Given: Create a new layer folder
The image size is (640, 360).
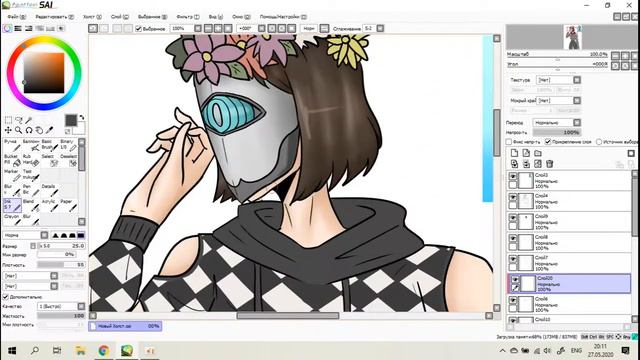Looking at the screenshot, I should (538, 153).
